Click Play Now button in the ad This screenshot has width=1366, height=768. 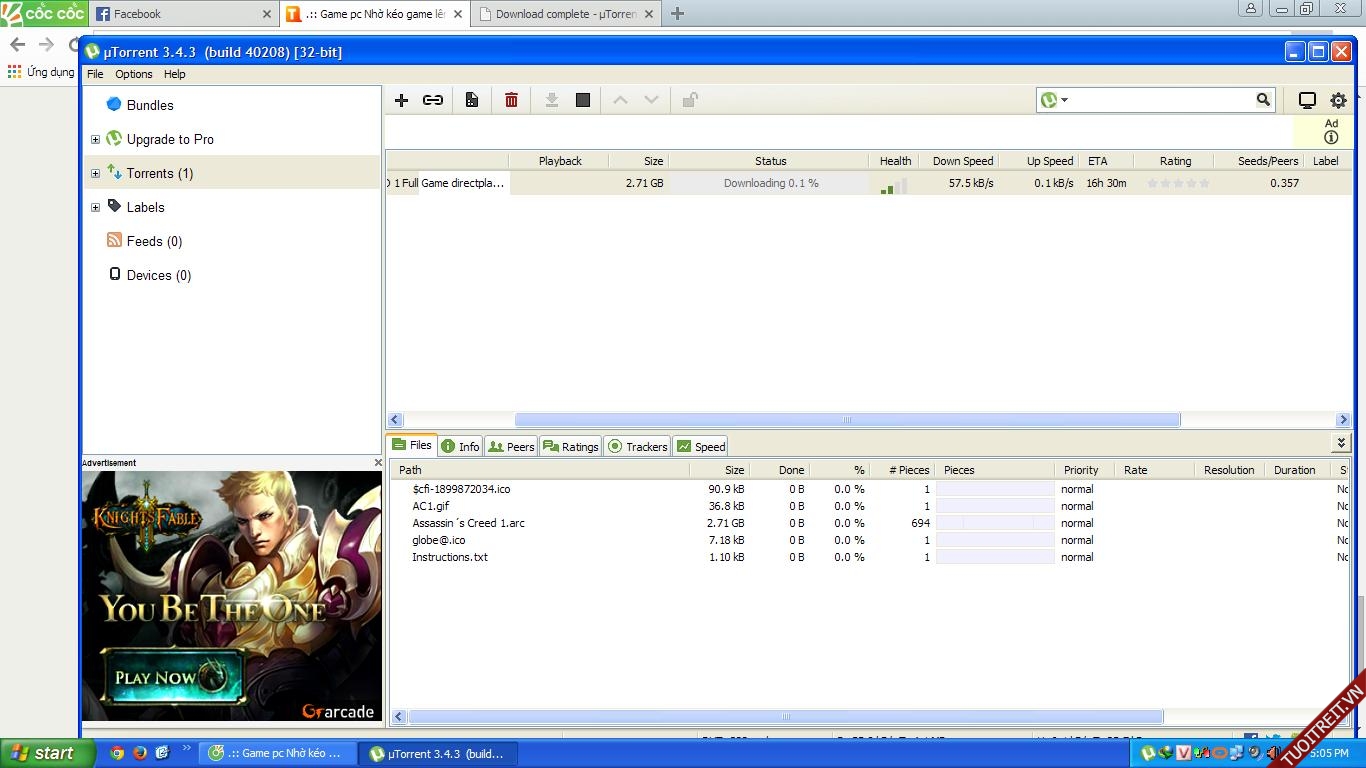(x=171, y=677)
